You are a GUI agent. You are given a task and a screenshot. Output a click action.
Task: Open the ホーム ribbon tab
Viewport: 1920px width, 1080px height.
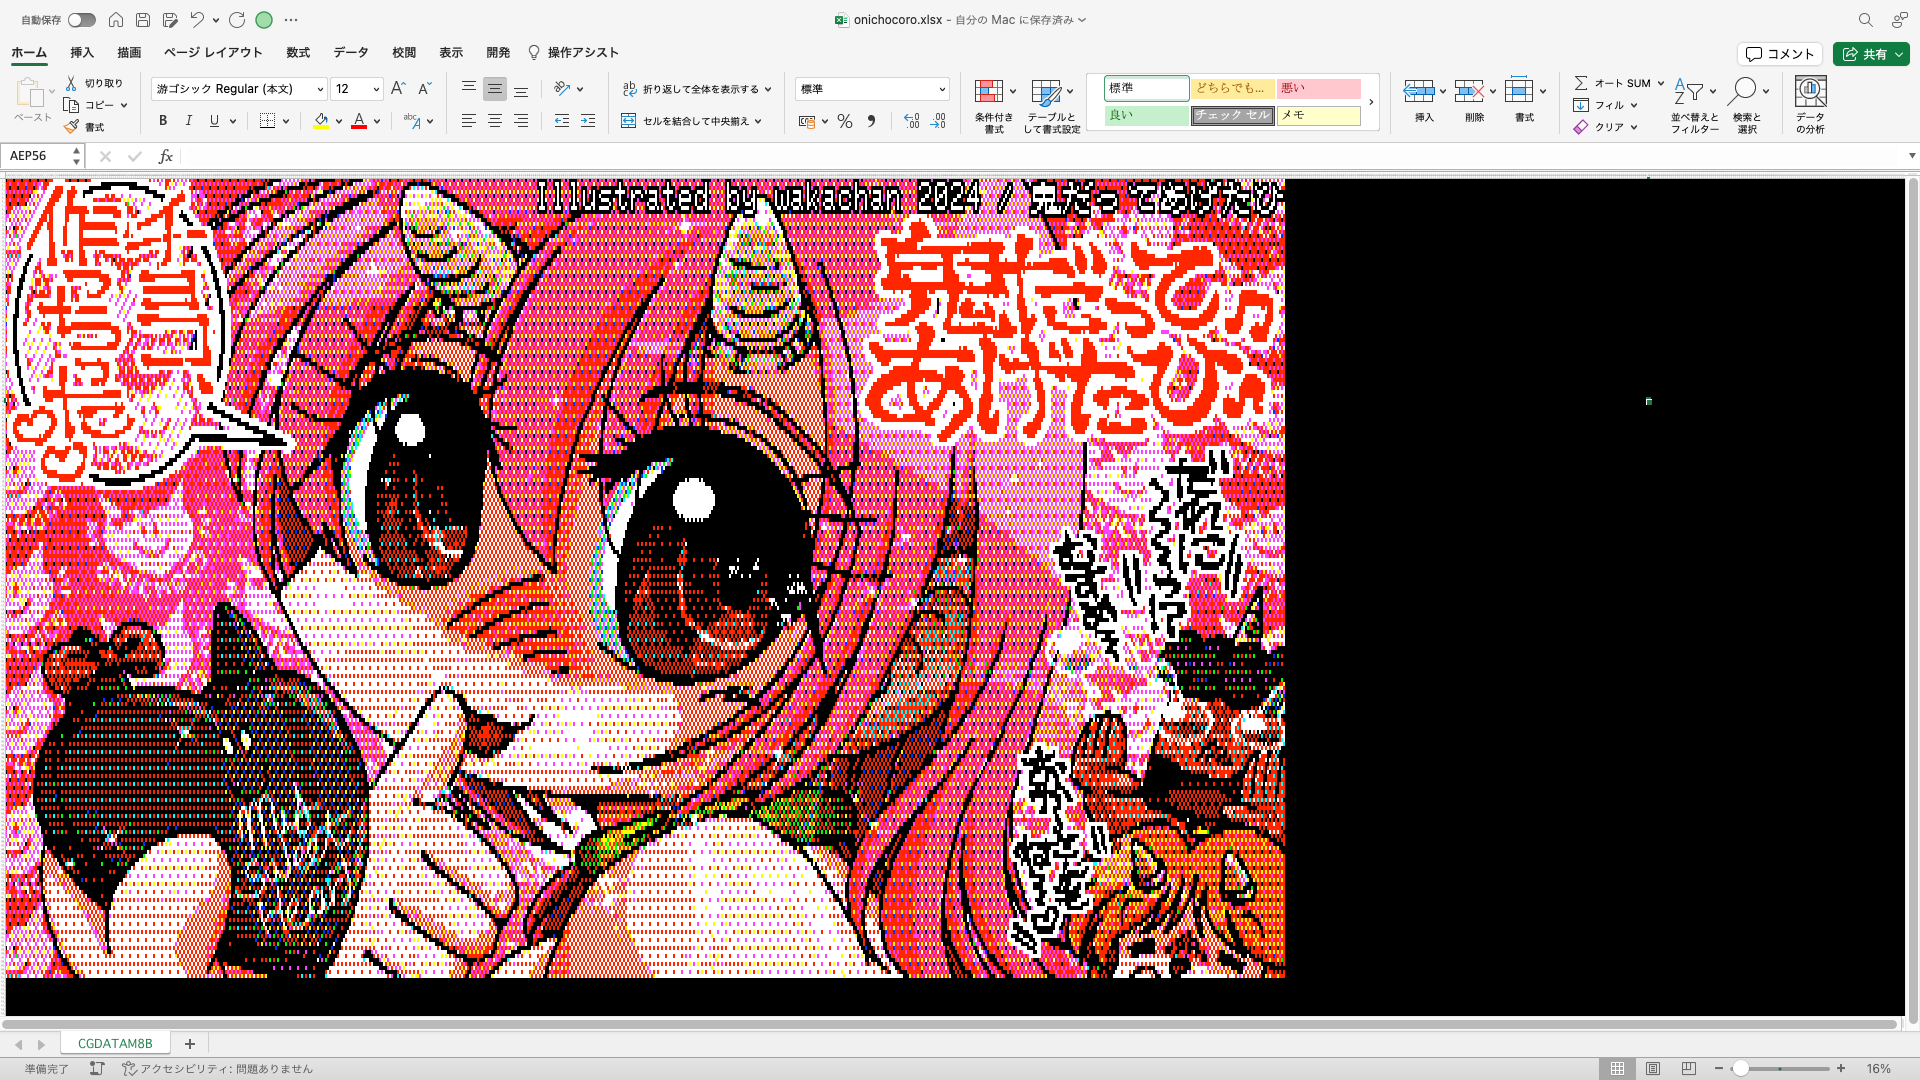(x=29, y=52)
